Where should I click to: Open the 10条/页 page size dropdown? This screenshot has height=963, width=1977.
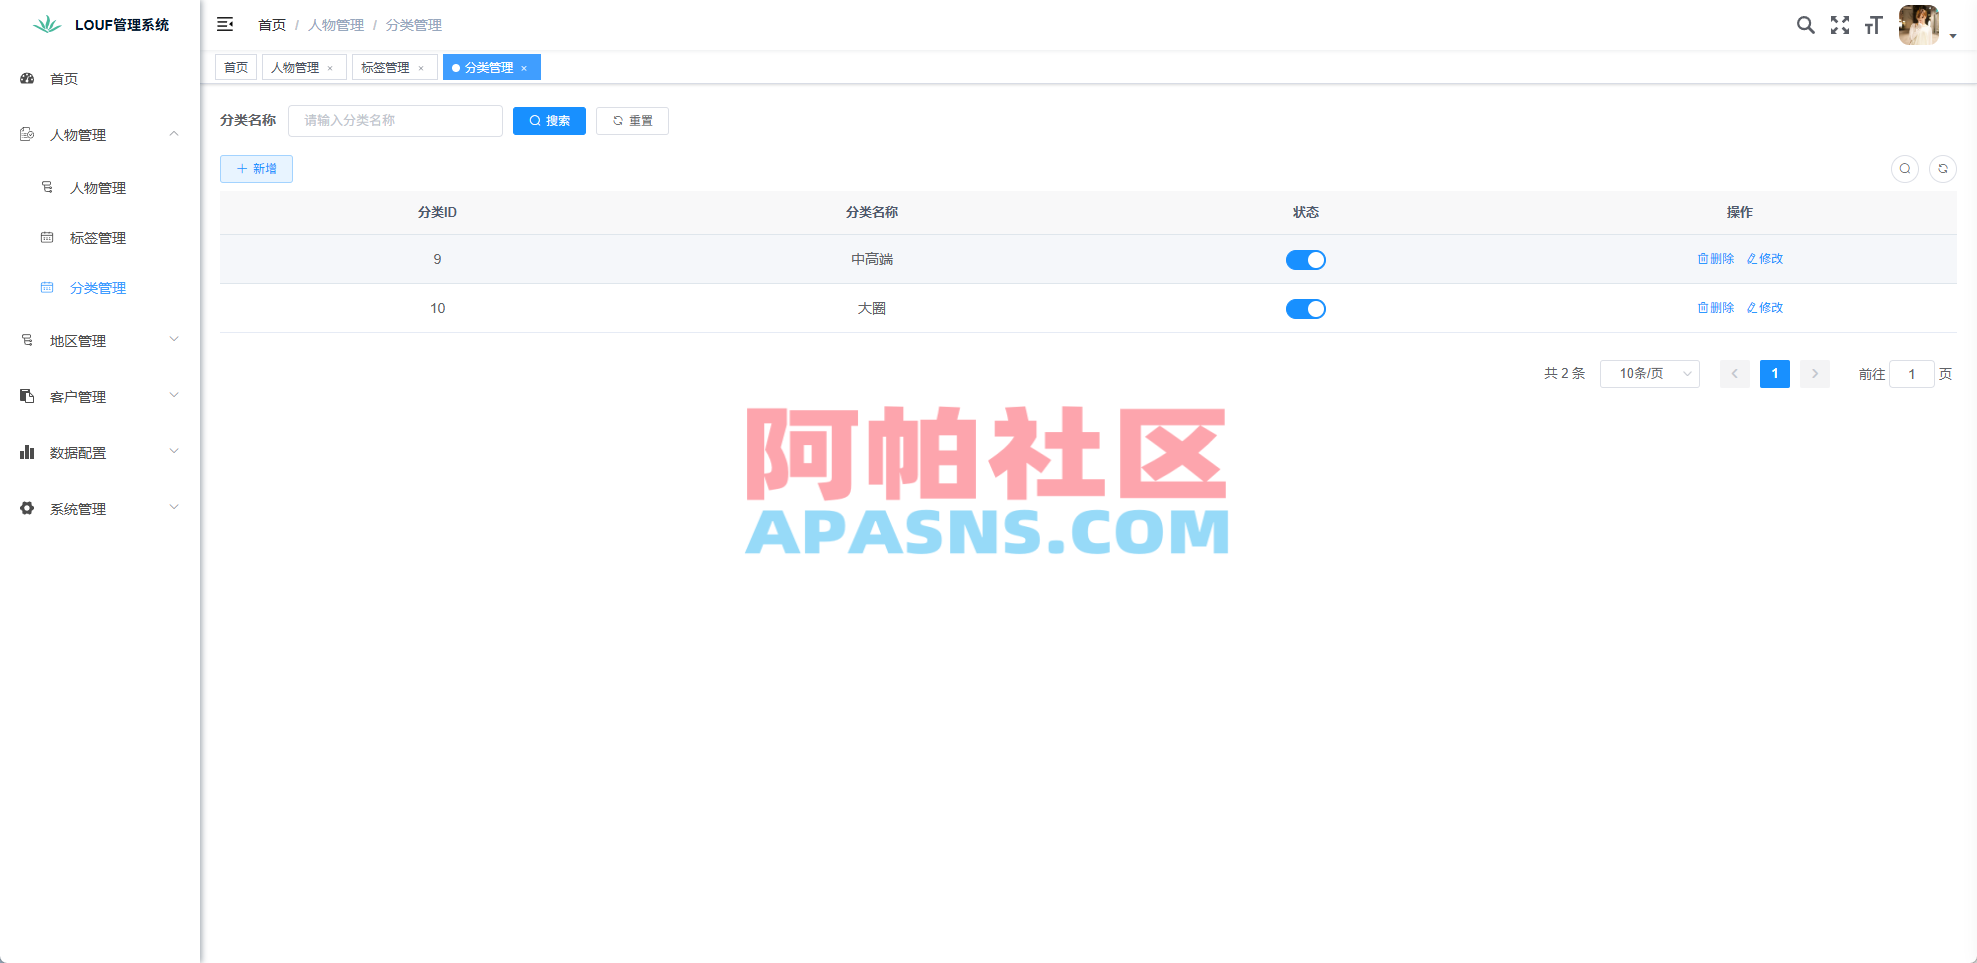click(1650, 374)
